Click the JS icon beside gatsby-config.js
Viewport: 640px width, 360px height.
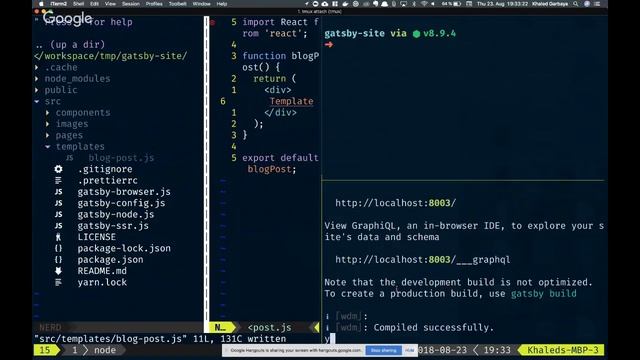click(x=58, y=203)
